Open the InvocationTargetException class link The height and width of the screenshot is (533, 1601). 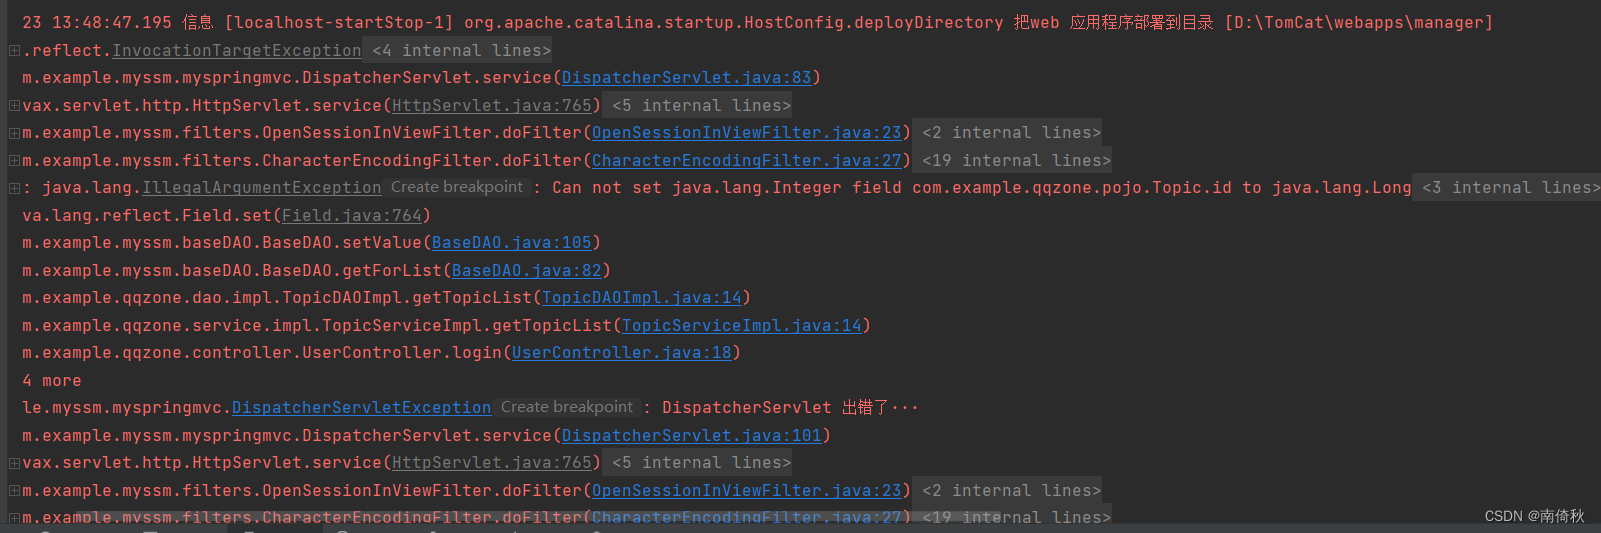click(237, 50)
